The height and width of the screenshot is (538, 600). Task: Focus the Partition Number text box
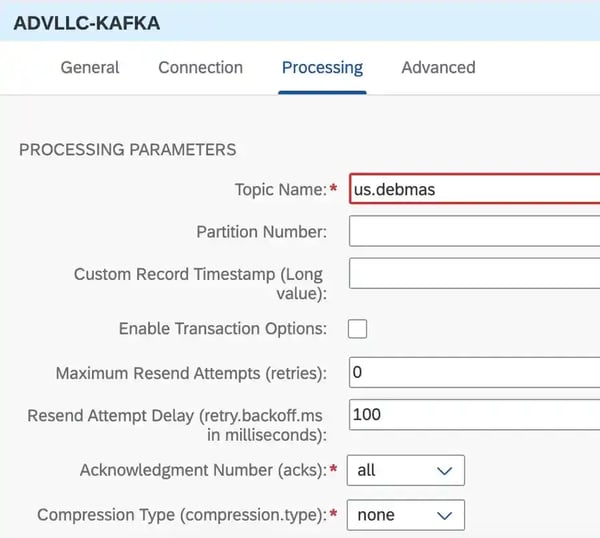point(474,232)
